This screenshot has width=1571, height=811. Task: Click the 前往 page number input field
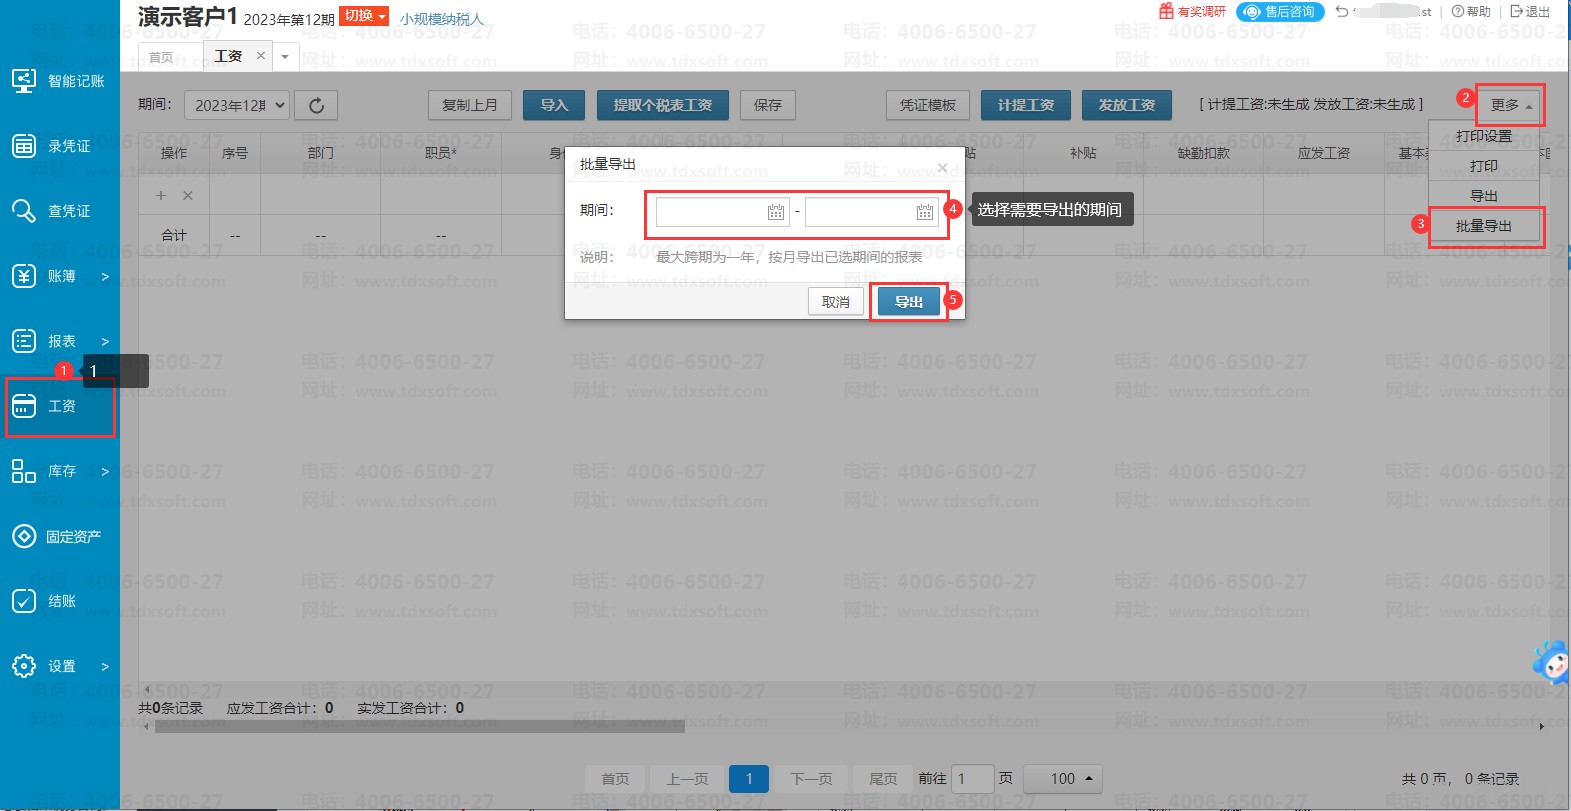(971, 778)
